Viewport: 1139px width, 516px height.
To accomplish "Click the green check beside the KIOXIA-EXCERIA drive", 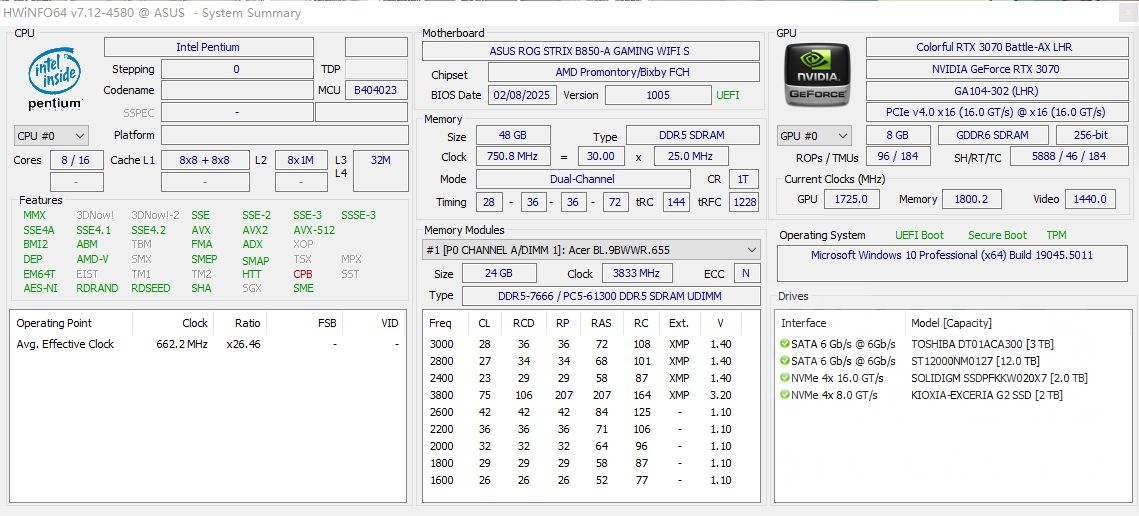I will point(785,395).
